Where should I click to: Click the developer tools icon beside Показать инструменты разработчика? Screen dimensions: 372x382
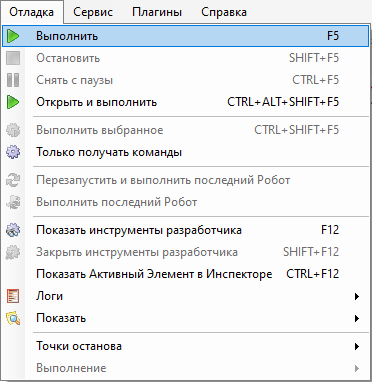pos(13,230)
